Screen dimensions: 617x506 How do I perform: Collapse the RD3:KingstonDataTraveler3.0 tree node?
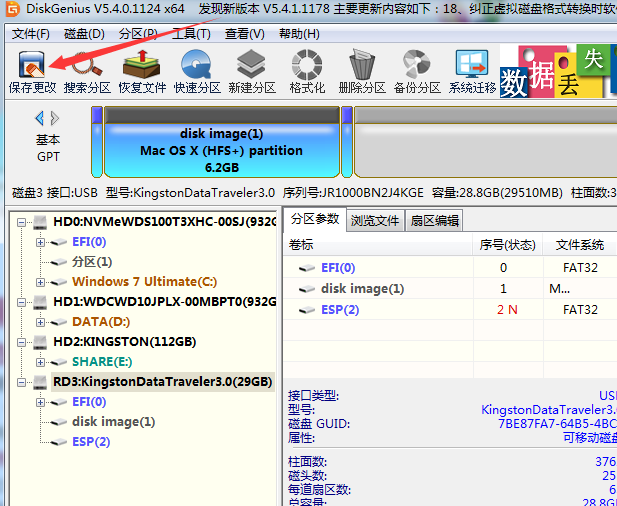tap(21, 382)
